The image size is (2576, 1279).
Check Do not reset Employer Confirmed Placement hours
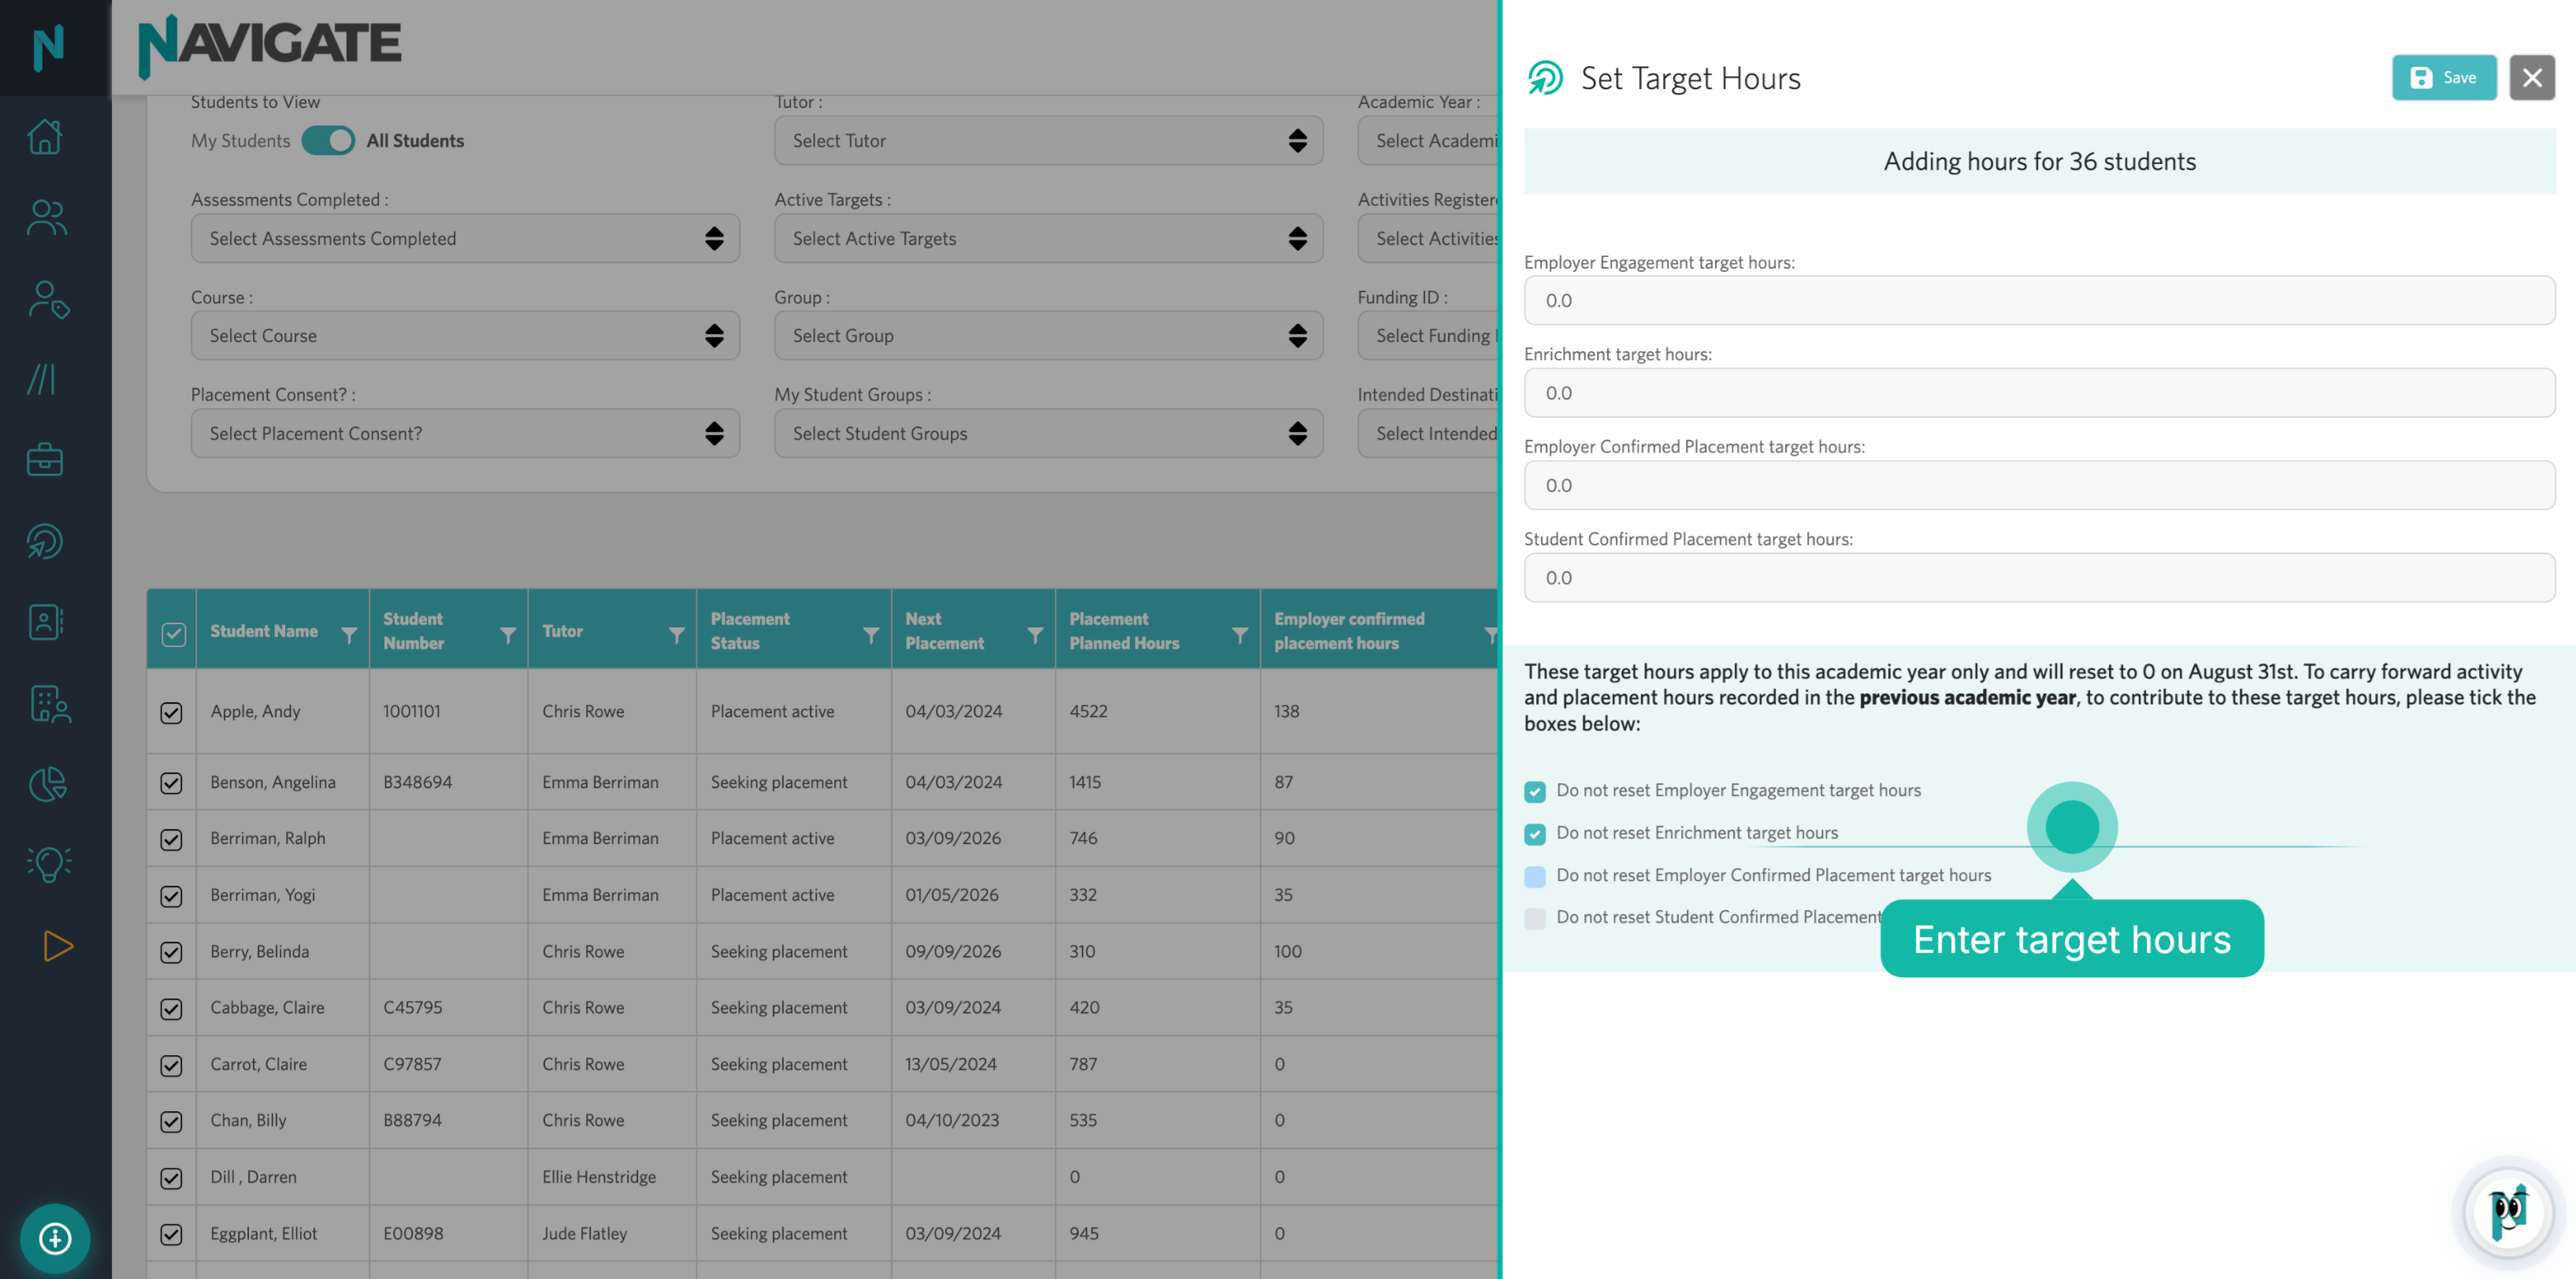click(1535, 877)
